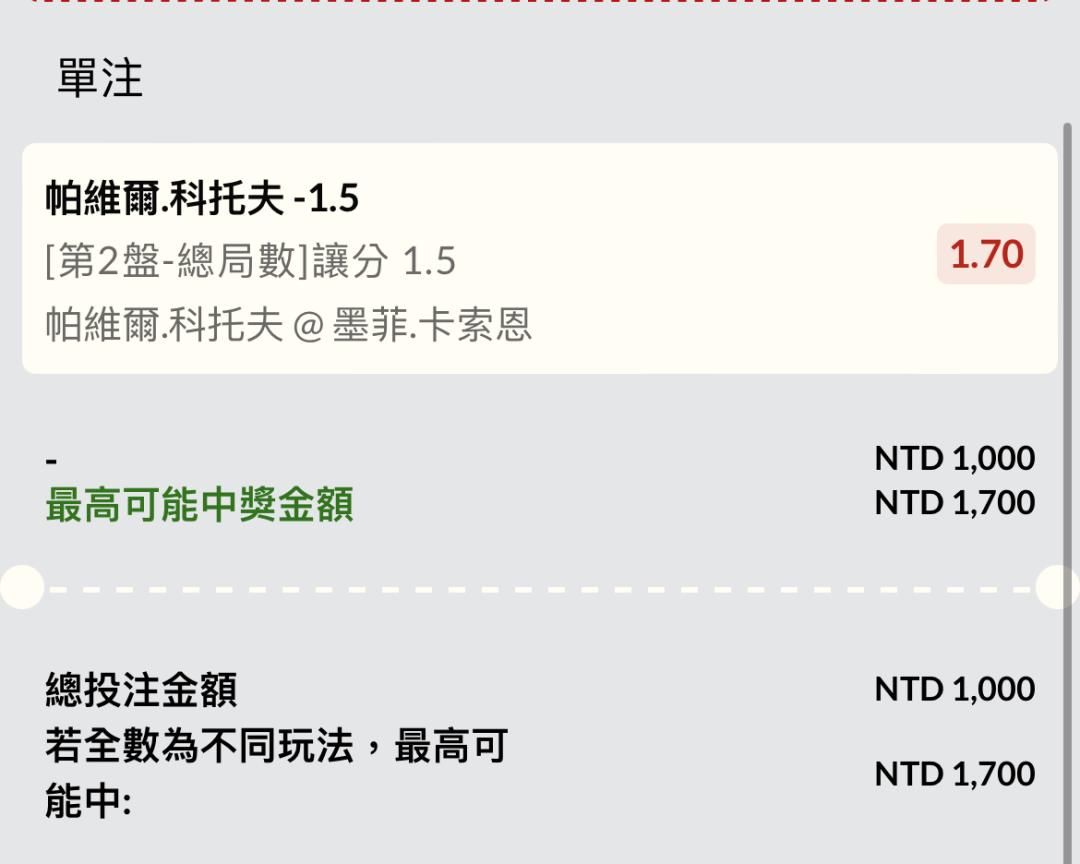This screenshot has width=1080, height=864.
Task: Click the dash label left of the stake
Action: (51, 461)
